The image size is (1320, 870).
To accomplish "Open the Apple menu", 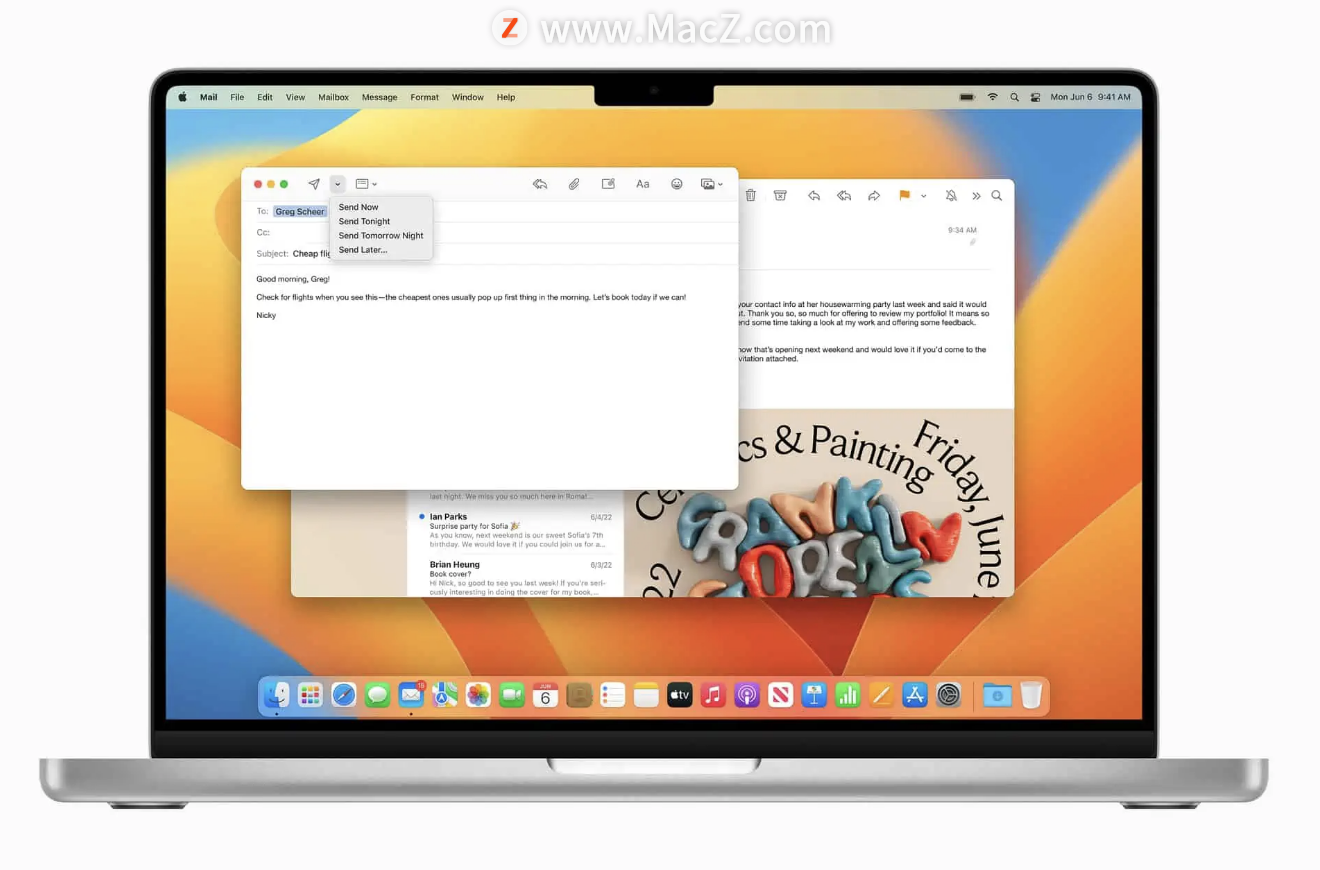I will [183, 97].
